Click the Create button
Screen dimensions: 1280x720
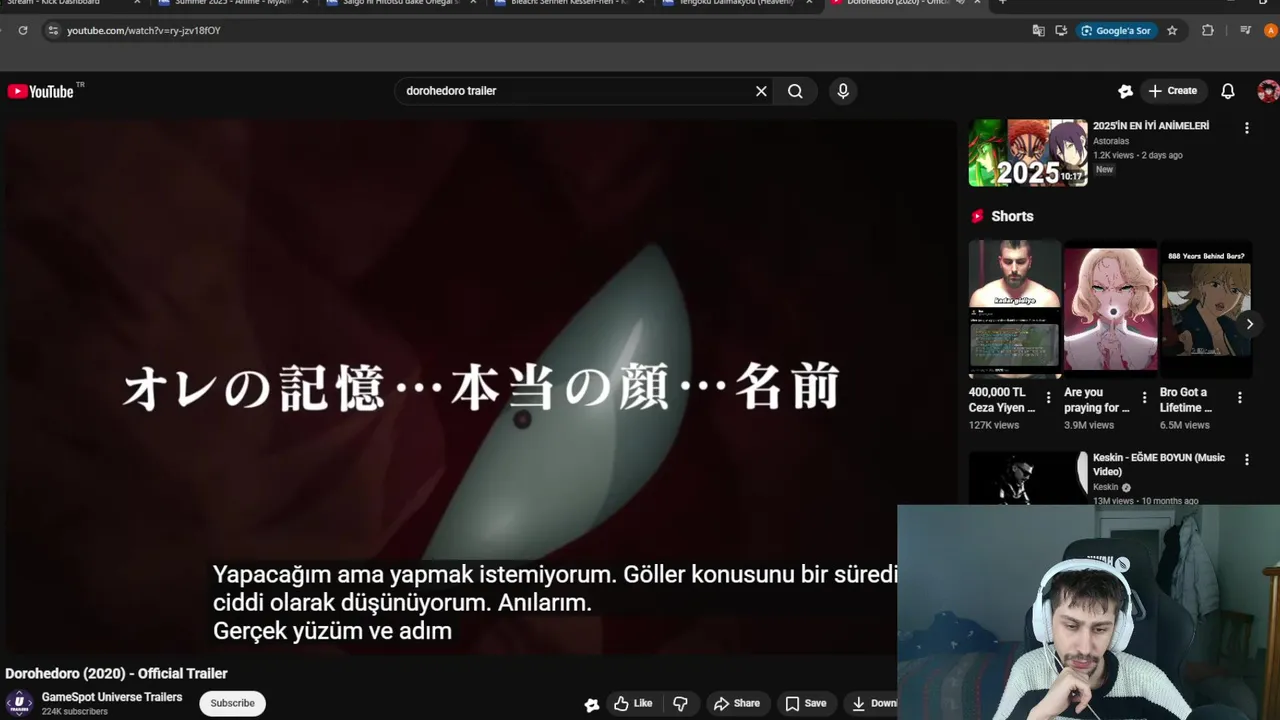coord(1173,91)
